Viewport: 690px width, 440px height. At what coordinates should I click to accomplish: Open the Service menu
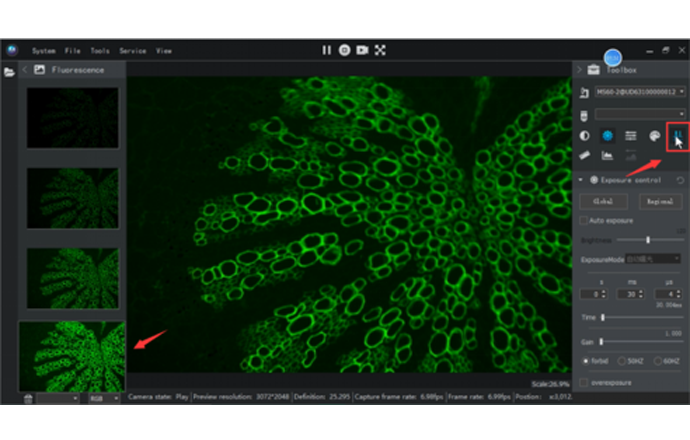(132, 51)
